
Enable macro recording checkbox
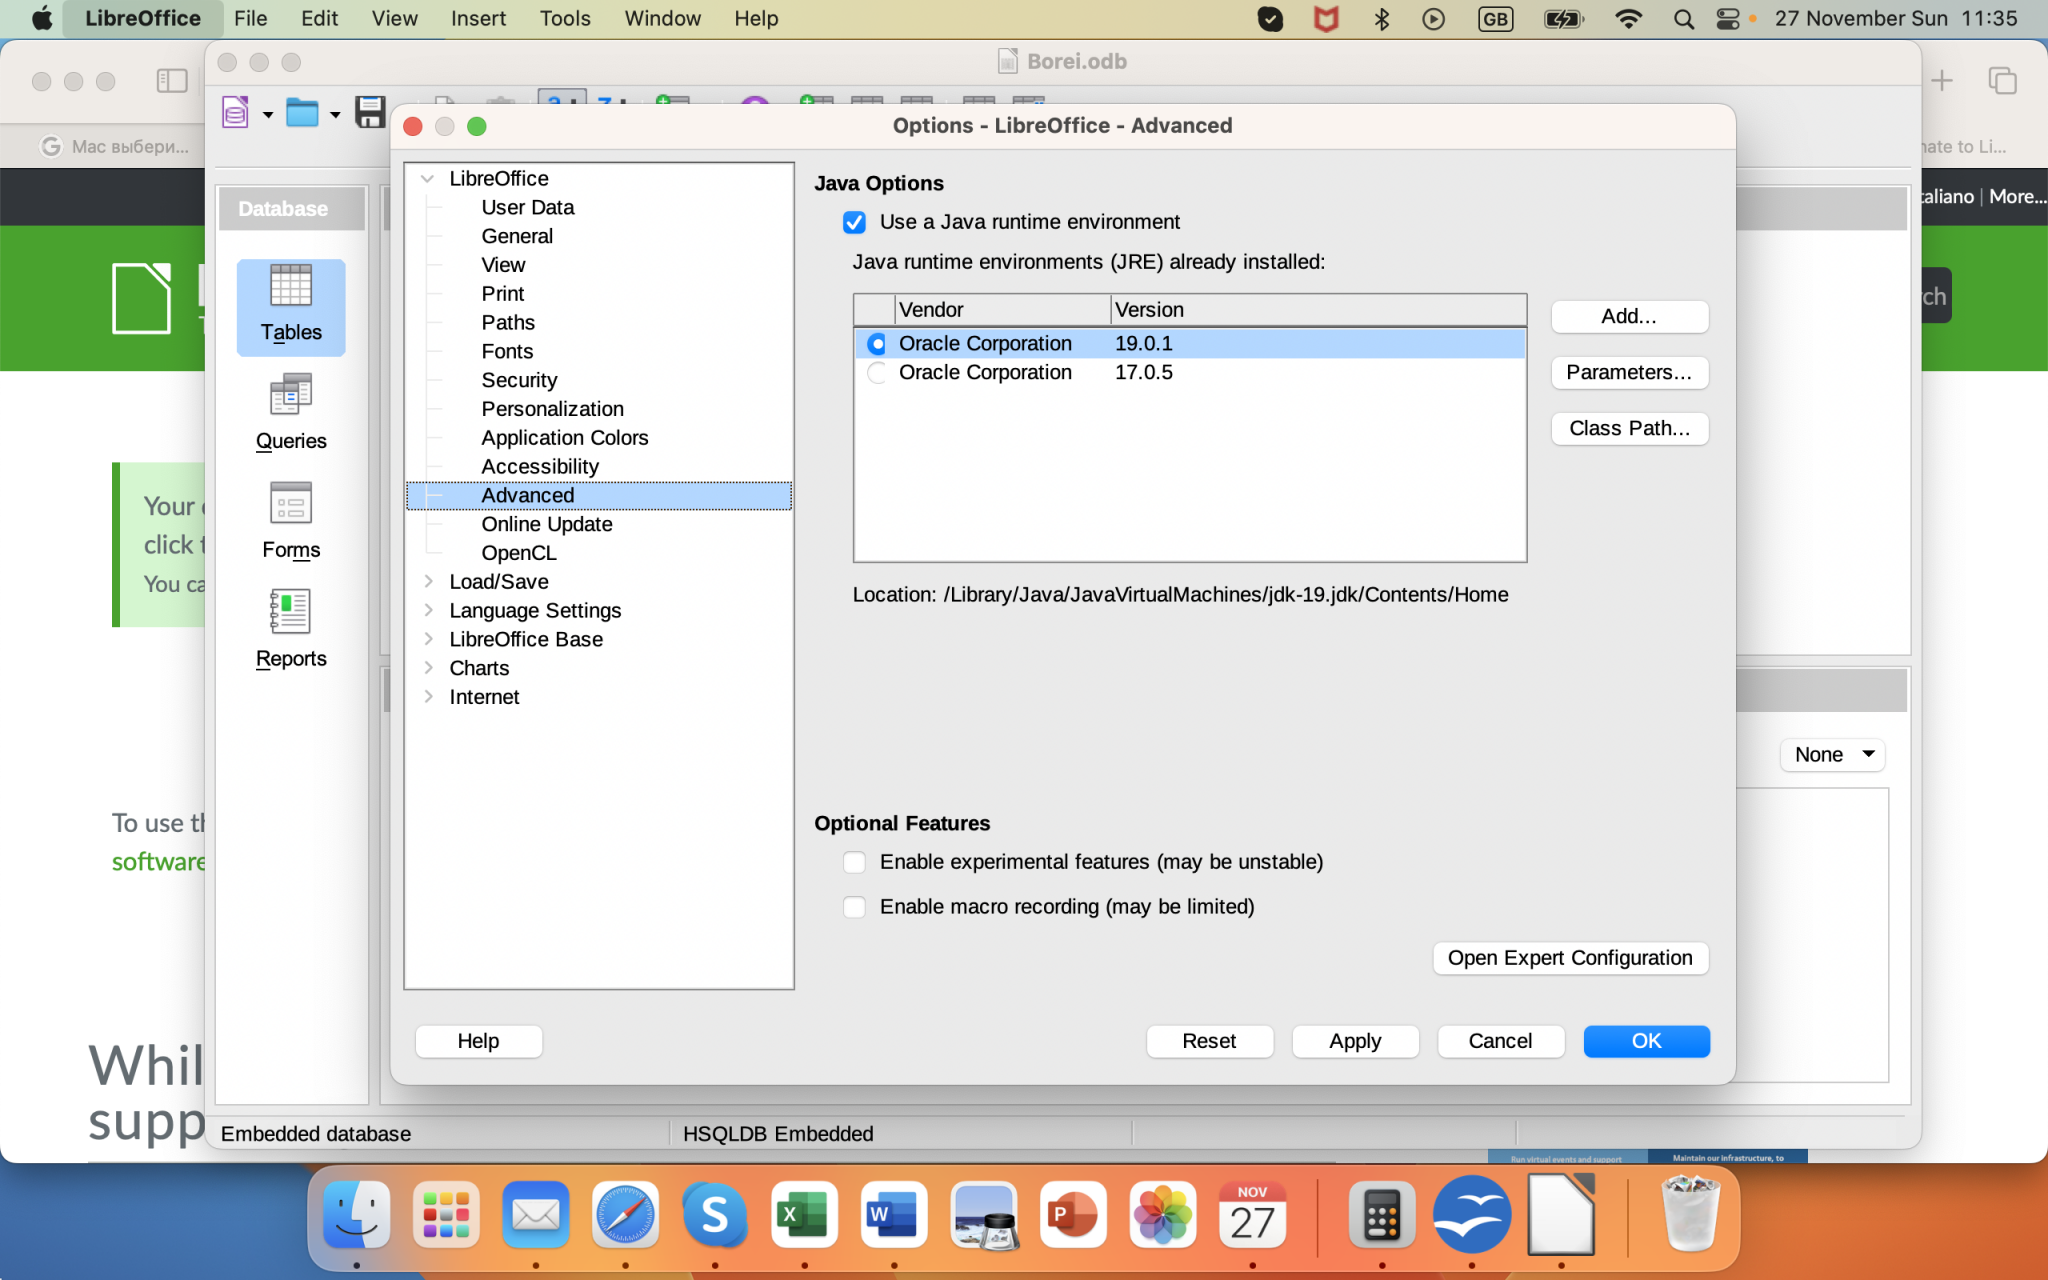[854, 905]
